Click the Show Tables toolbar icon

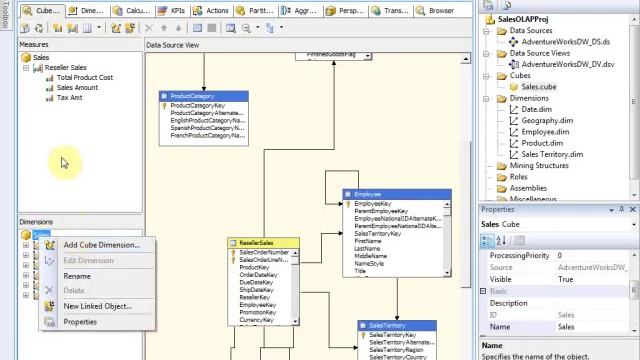(198, 28)
